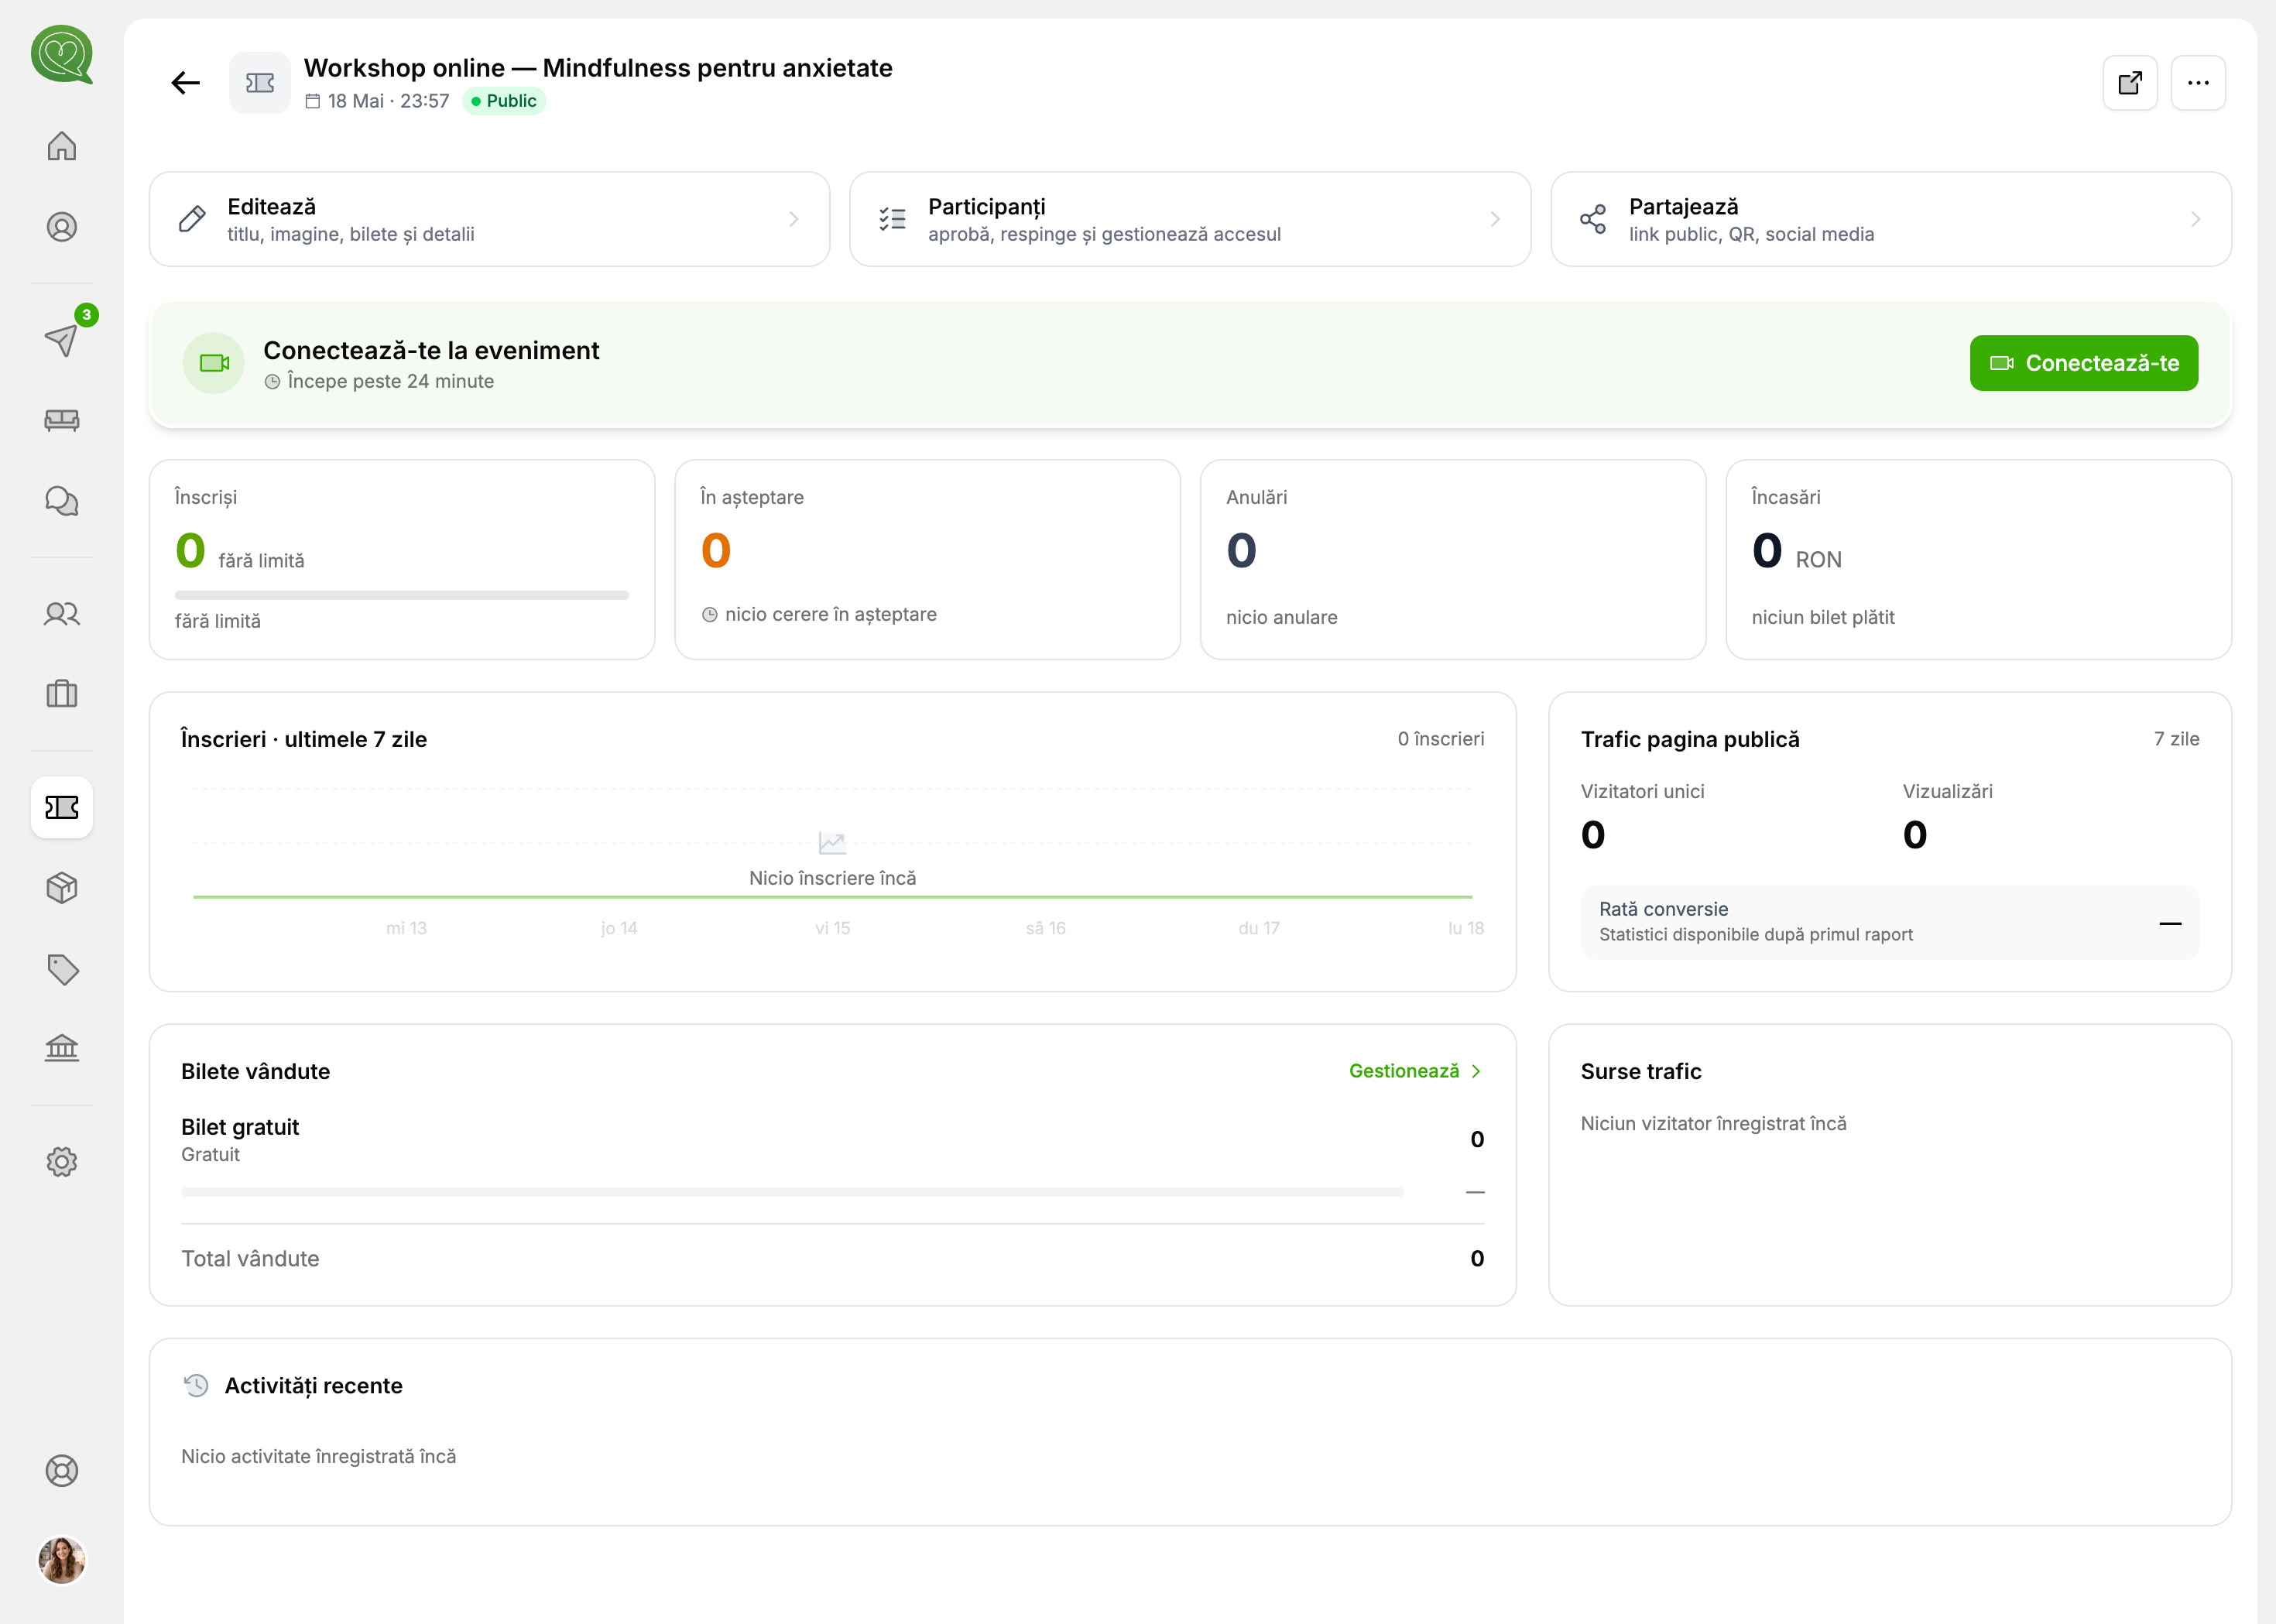Open the price tag sidebar icon
This screenshot has height=1624, width=2276.
pyautogui.click(x=62, y=969)
